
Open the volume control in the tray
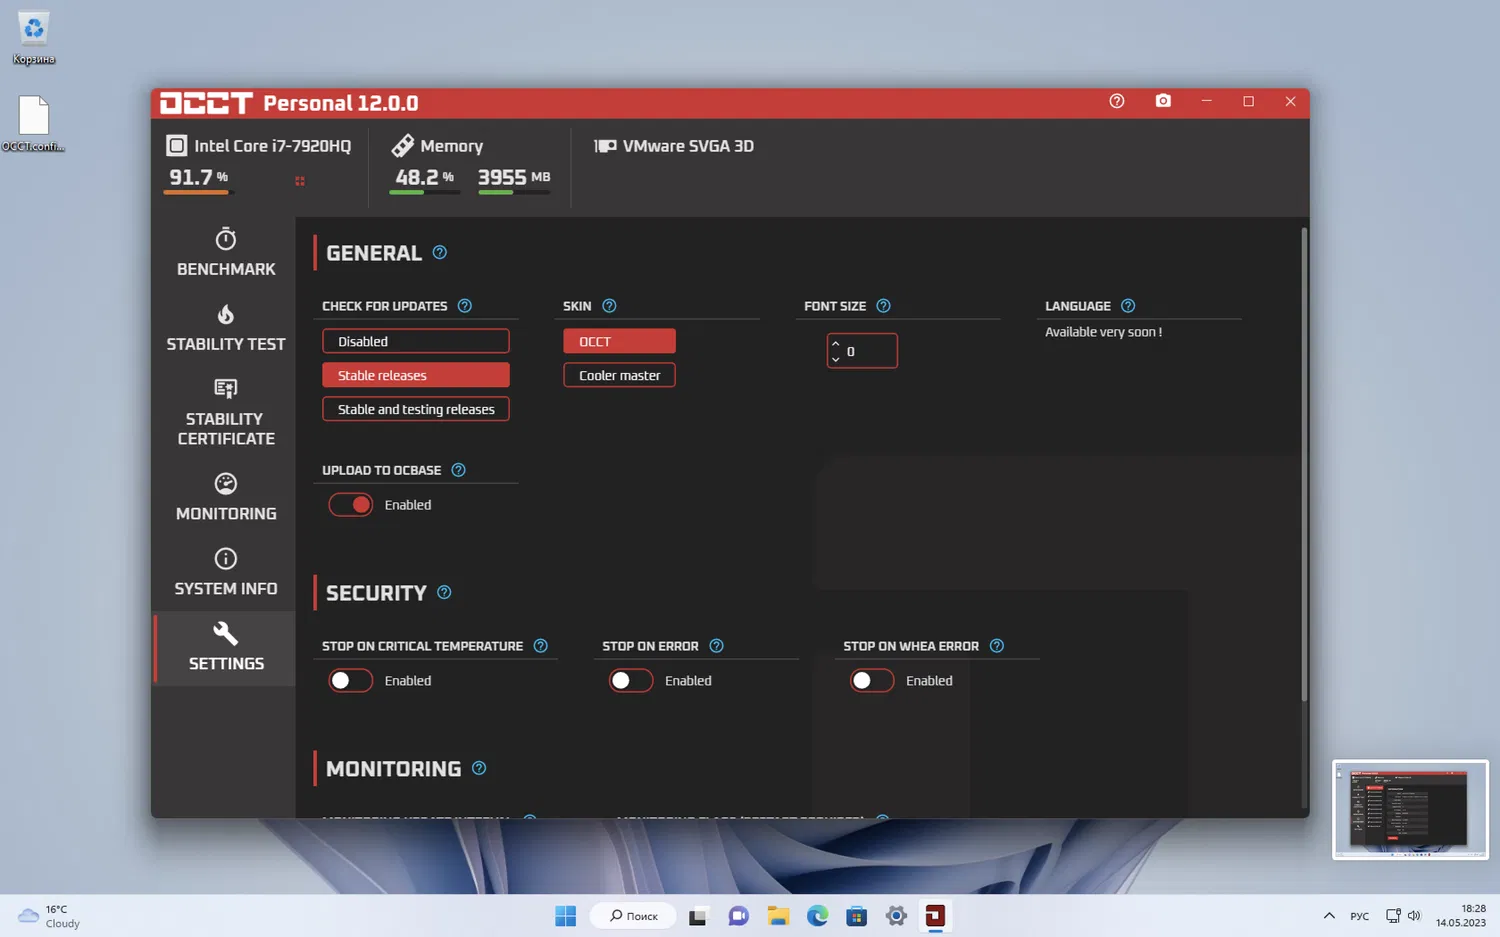[x=1414, y=916]
